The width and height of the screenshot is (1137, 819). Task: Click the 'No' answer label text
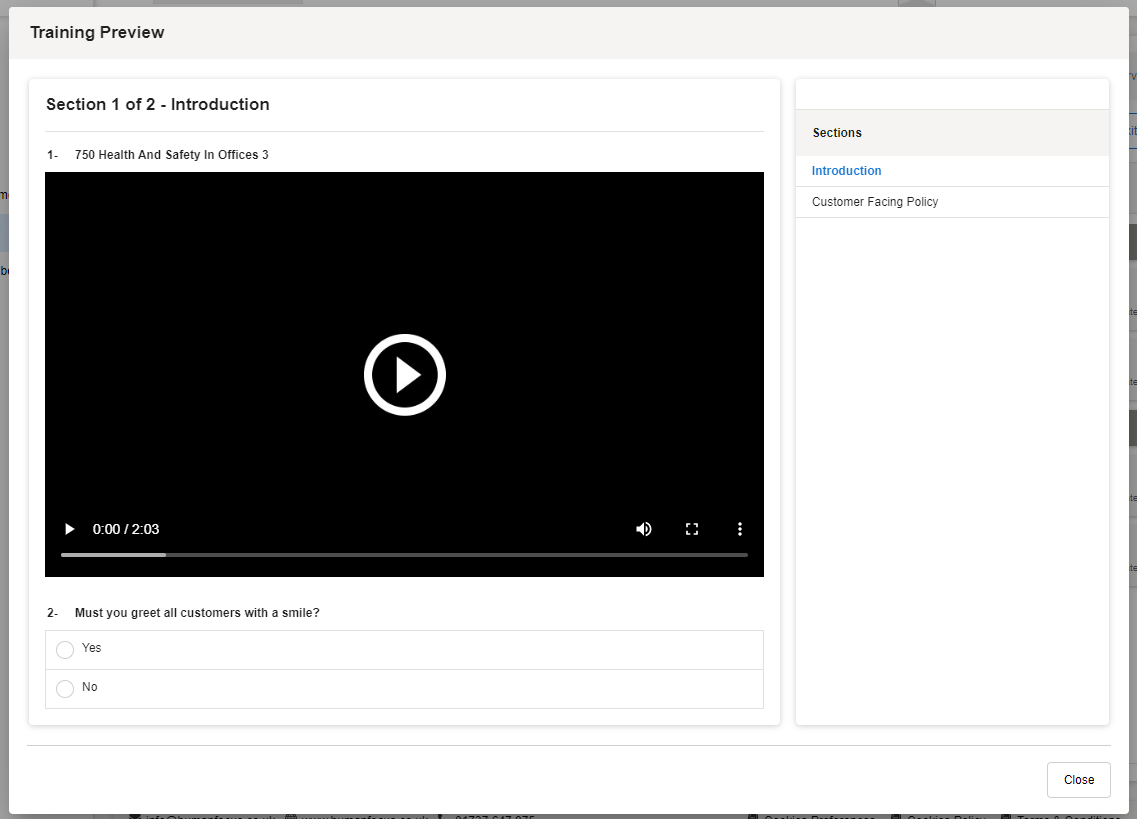[90, 687]
